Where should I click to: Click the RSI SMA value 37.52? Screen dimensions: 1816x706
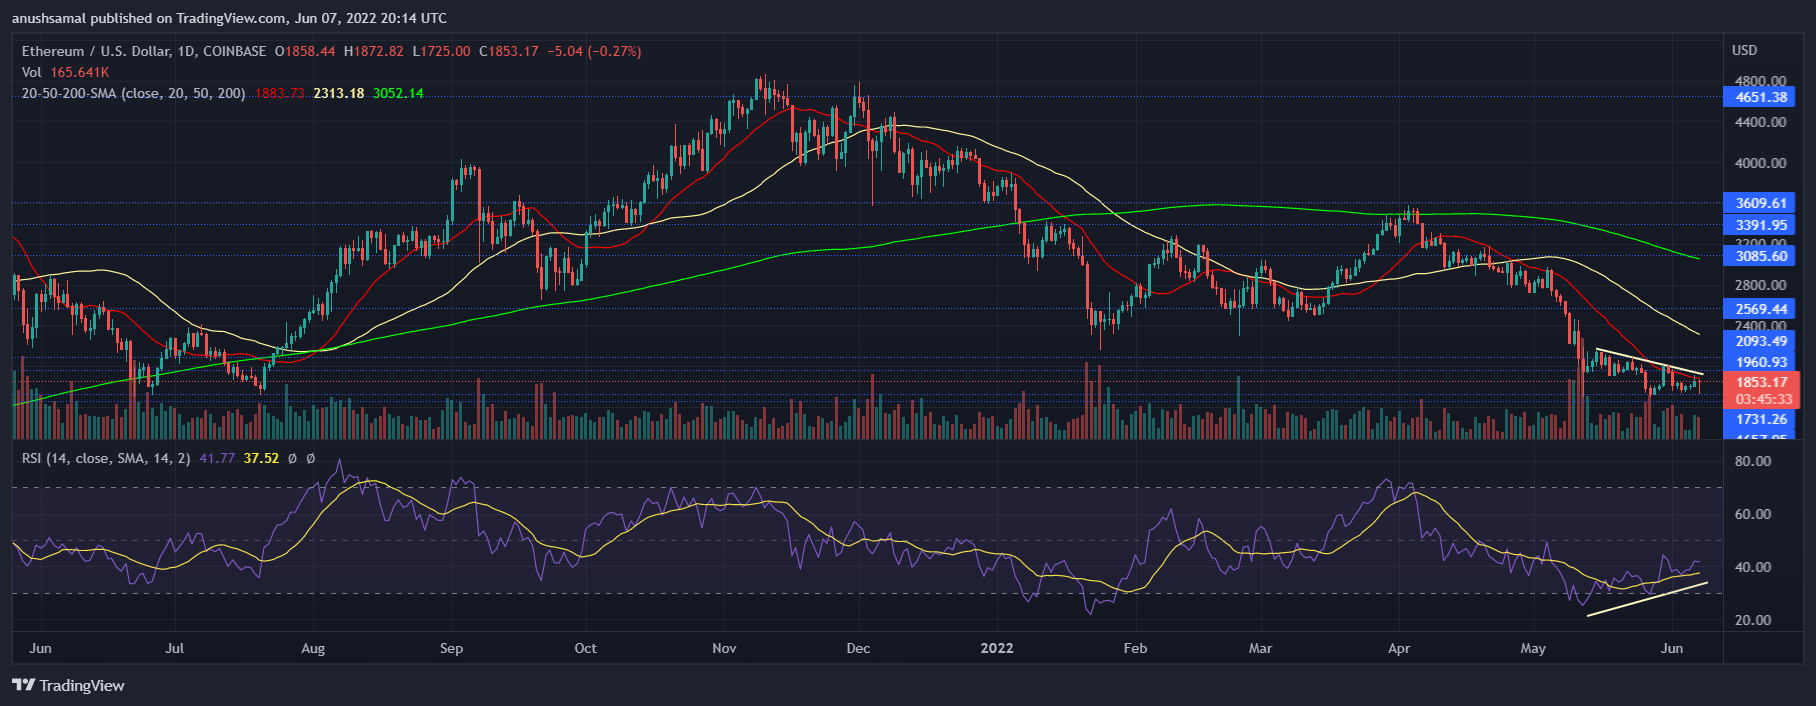point(261,458)
